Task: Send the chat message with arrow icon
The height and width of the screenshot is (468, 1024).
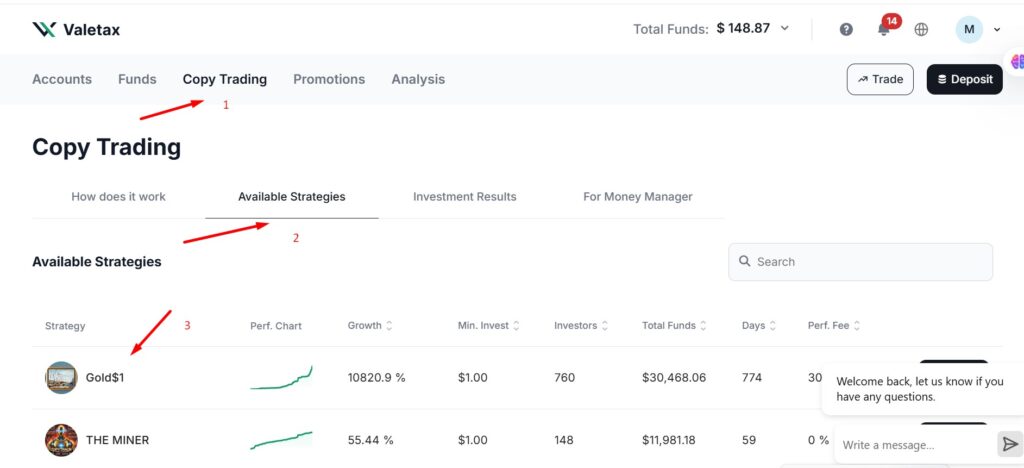Action: point(1009,444)
